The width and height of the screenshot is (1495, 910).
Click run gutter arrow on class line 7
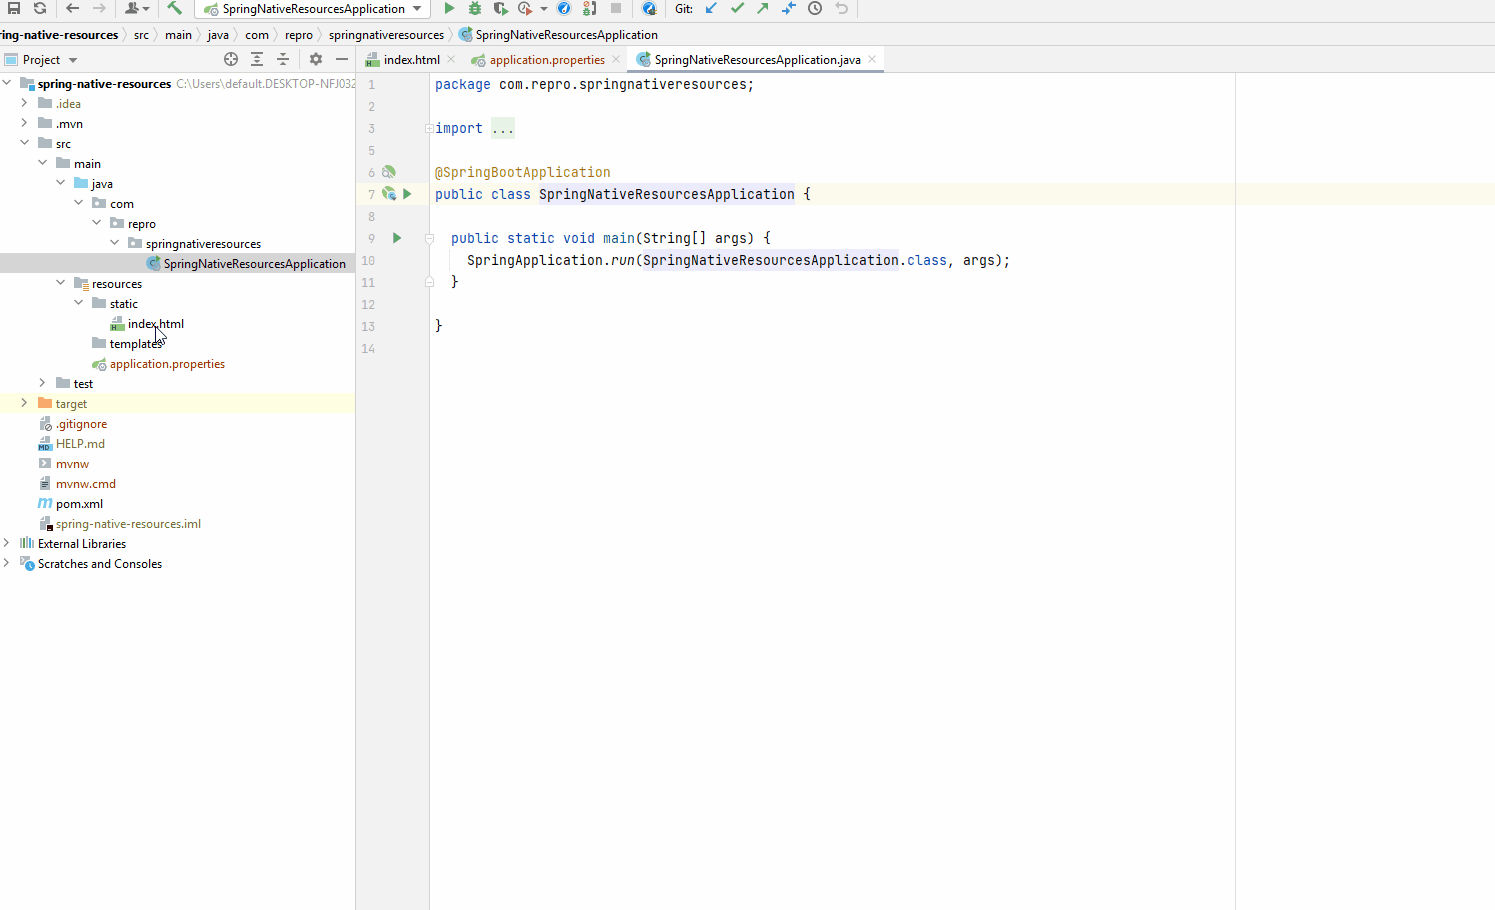(407, 194)
